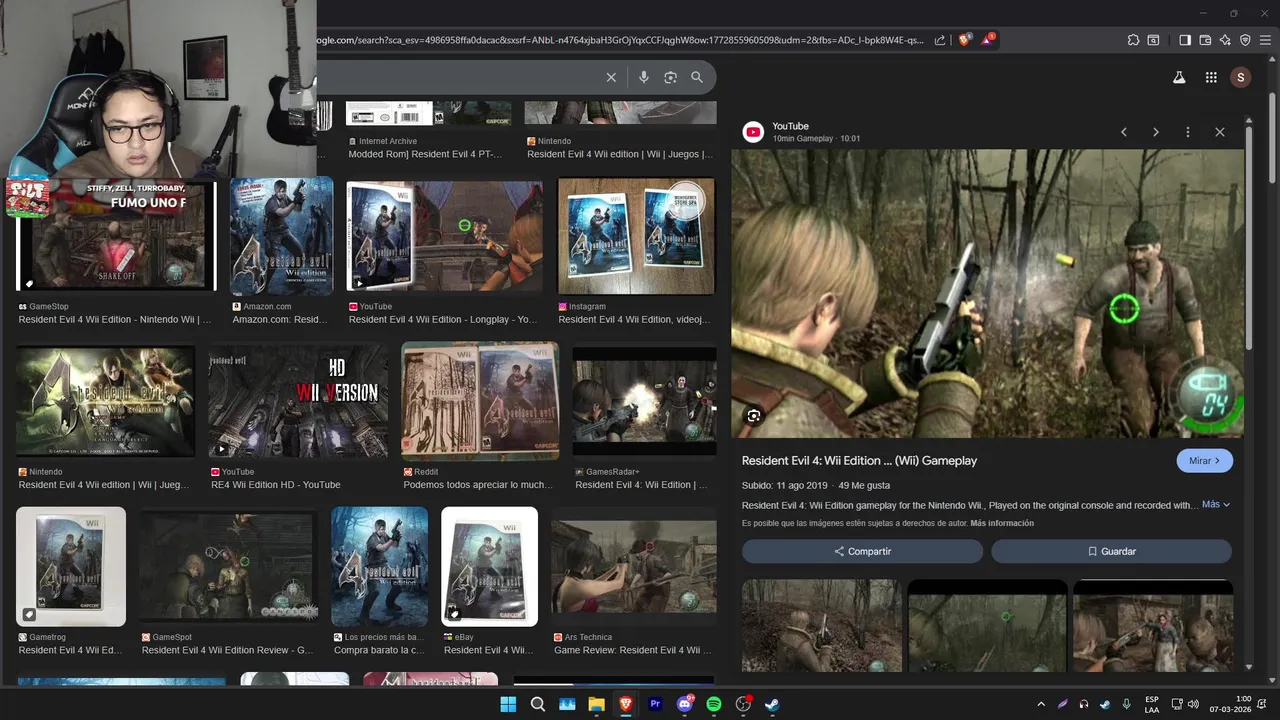Open Google Lens image search icon

[x=670, y=77]
